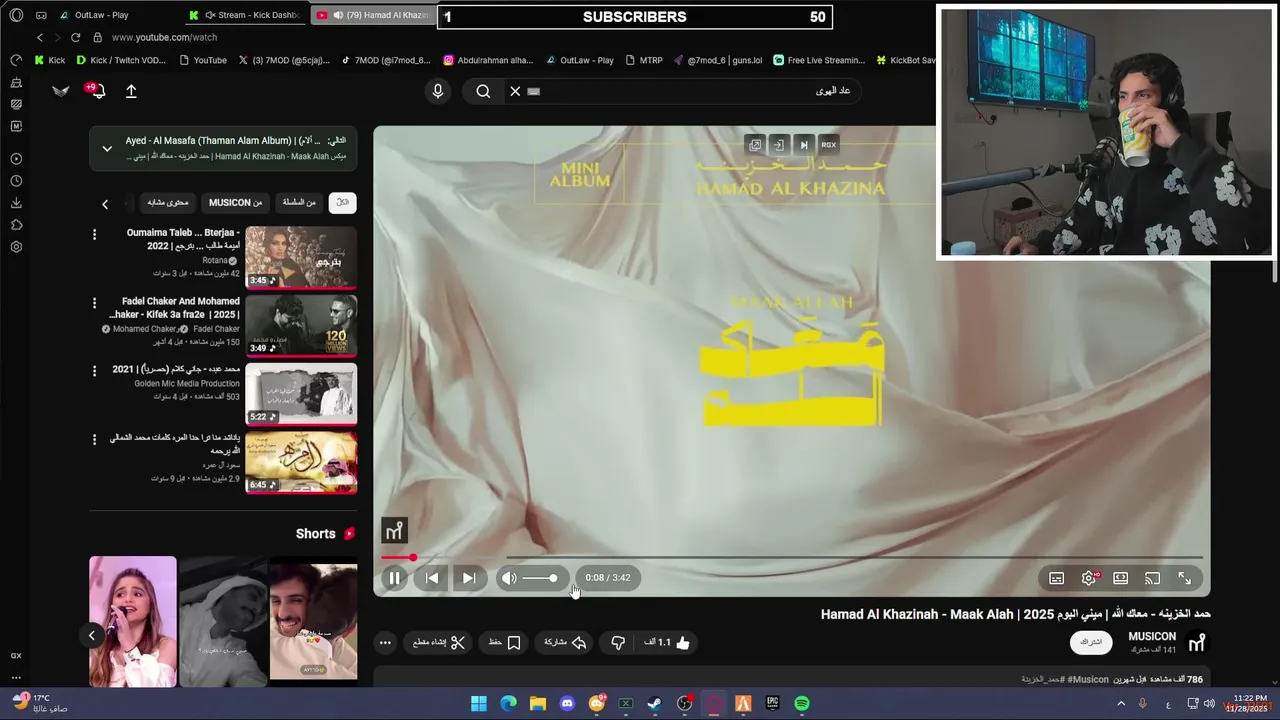Image resolution: width=1280 pixels, height=720 pixels.
Task: Open options for the Oumaima Taleb video
Action: 94,234
